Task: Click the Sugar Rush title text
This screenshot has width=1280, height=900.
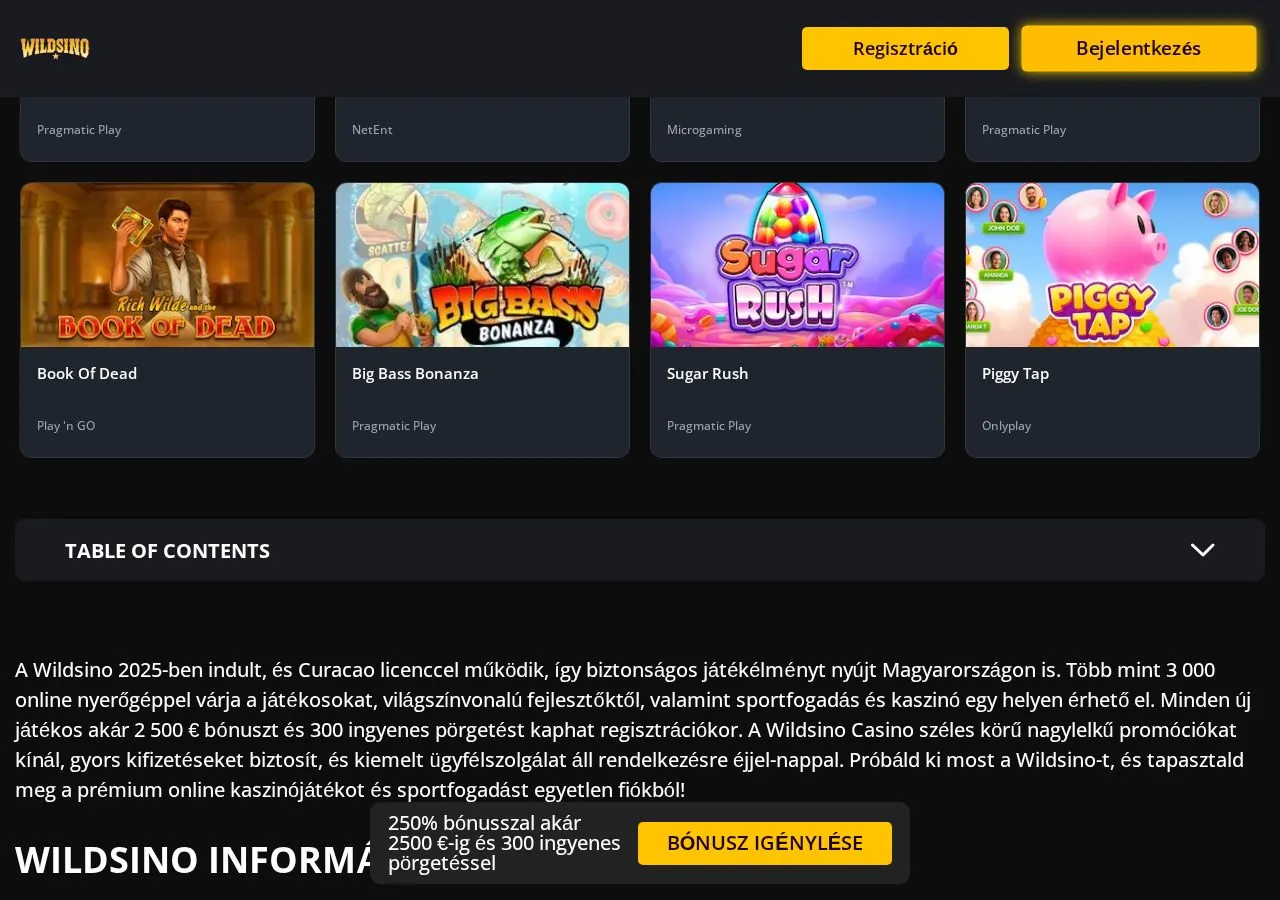Action: 707,373
